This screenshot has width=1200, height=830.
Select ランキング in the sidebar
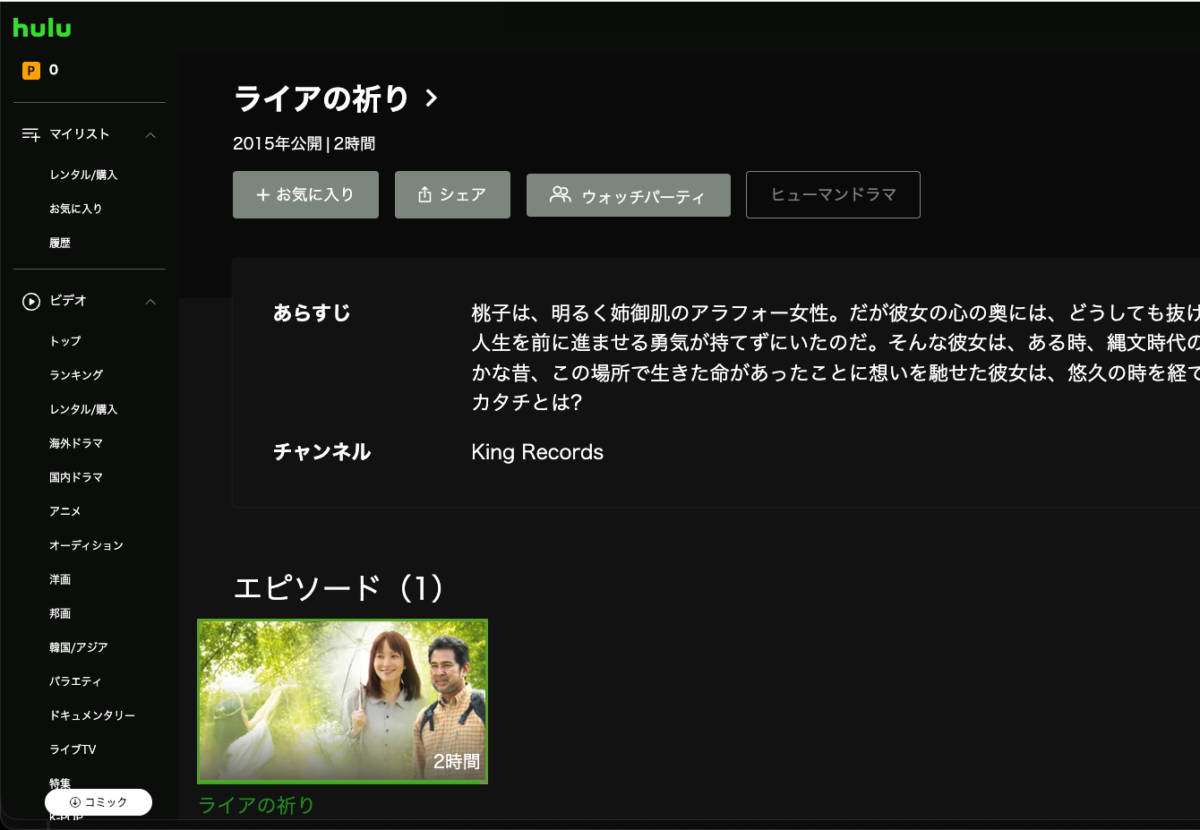tap(76, 375)
